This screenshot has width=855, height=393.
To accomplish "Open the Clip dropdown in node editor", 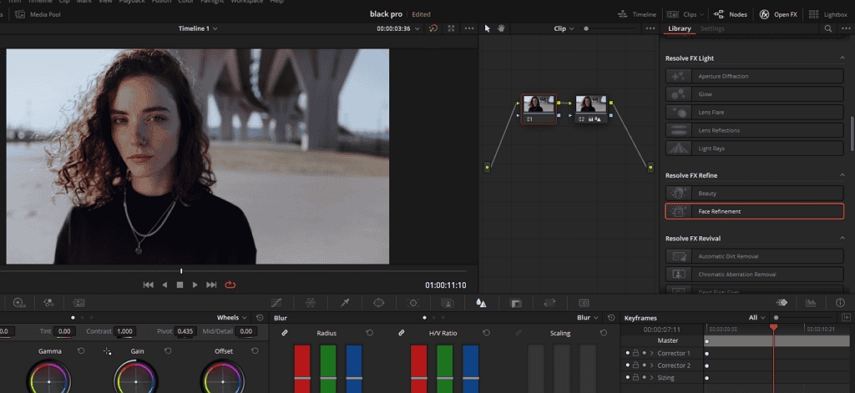I will [564, 28].
